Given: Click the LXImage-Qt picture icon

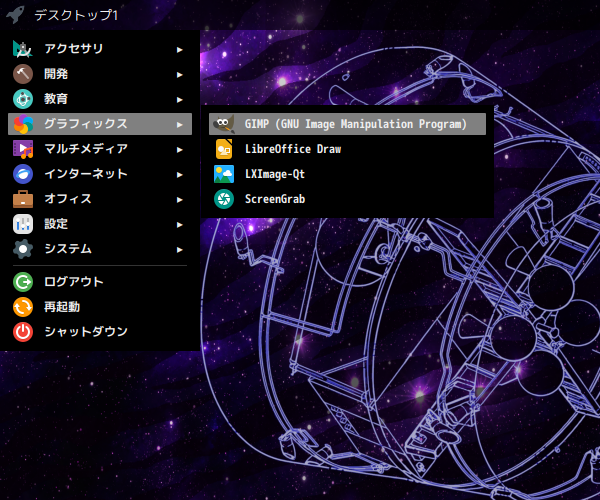Looking at the screenshot, I should (x=224, y=174).
